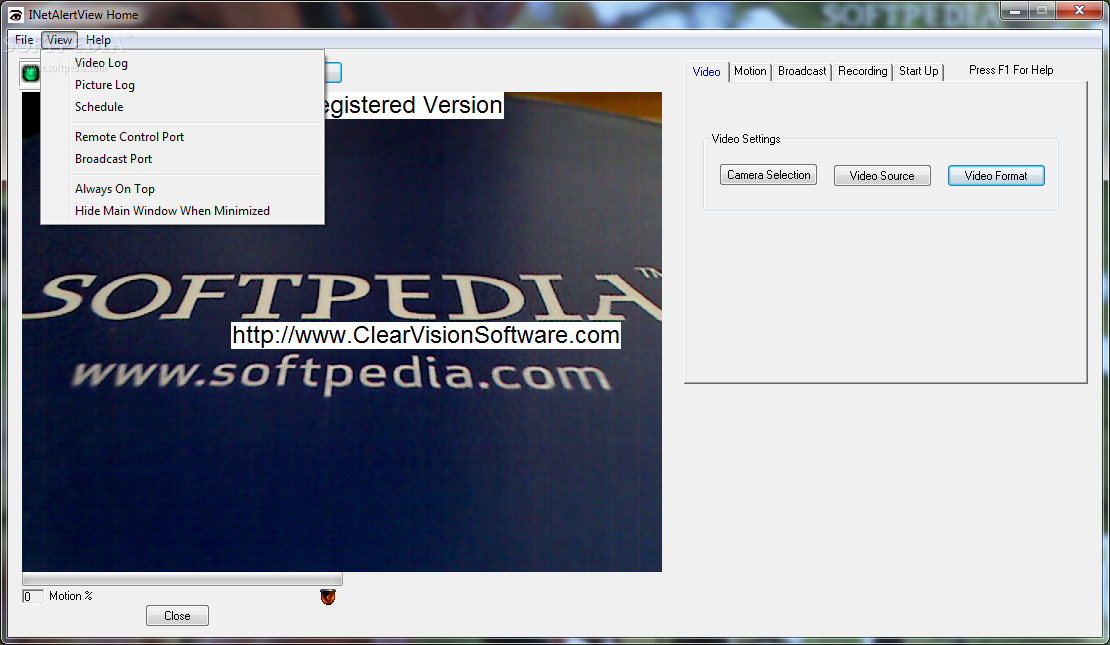Maximize the INetAlertView window
Image resolution: width=1110 pixels, height=645 pixels.
tap(1042, 11)
